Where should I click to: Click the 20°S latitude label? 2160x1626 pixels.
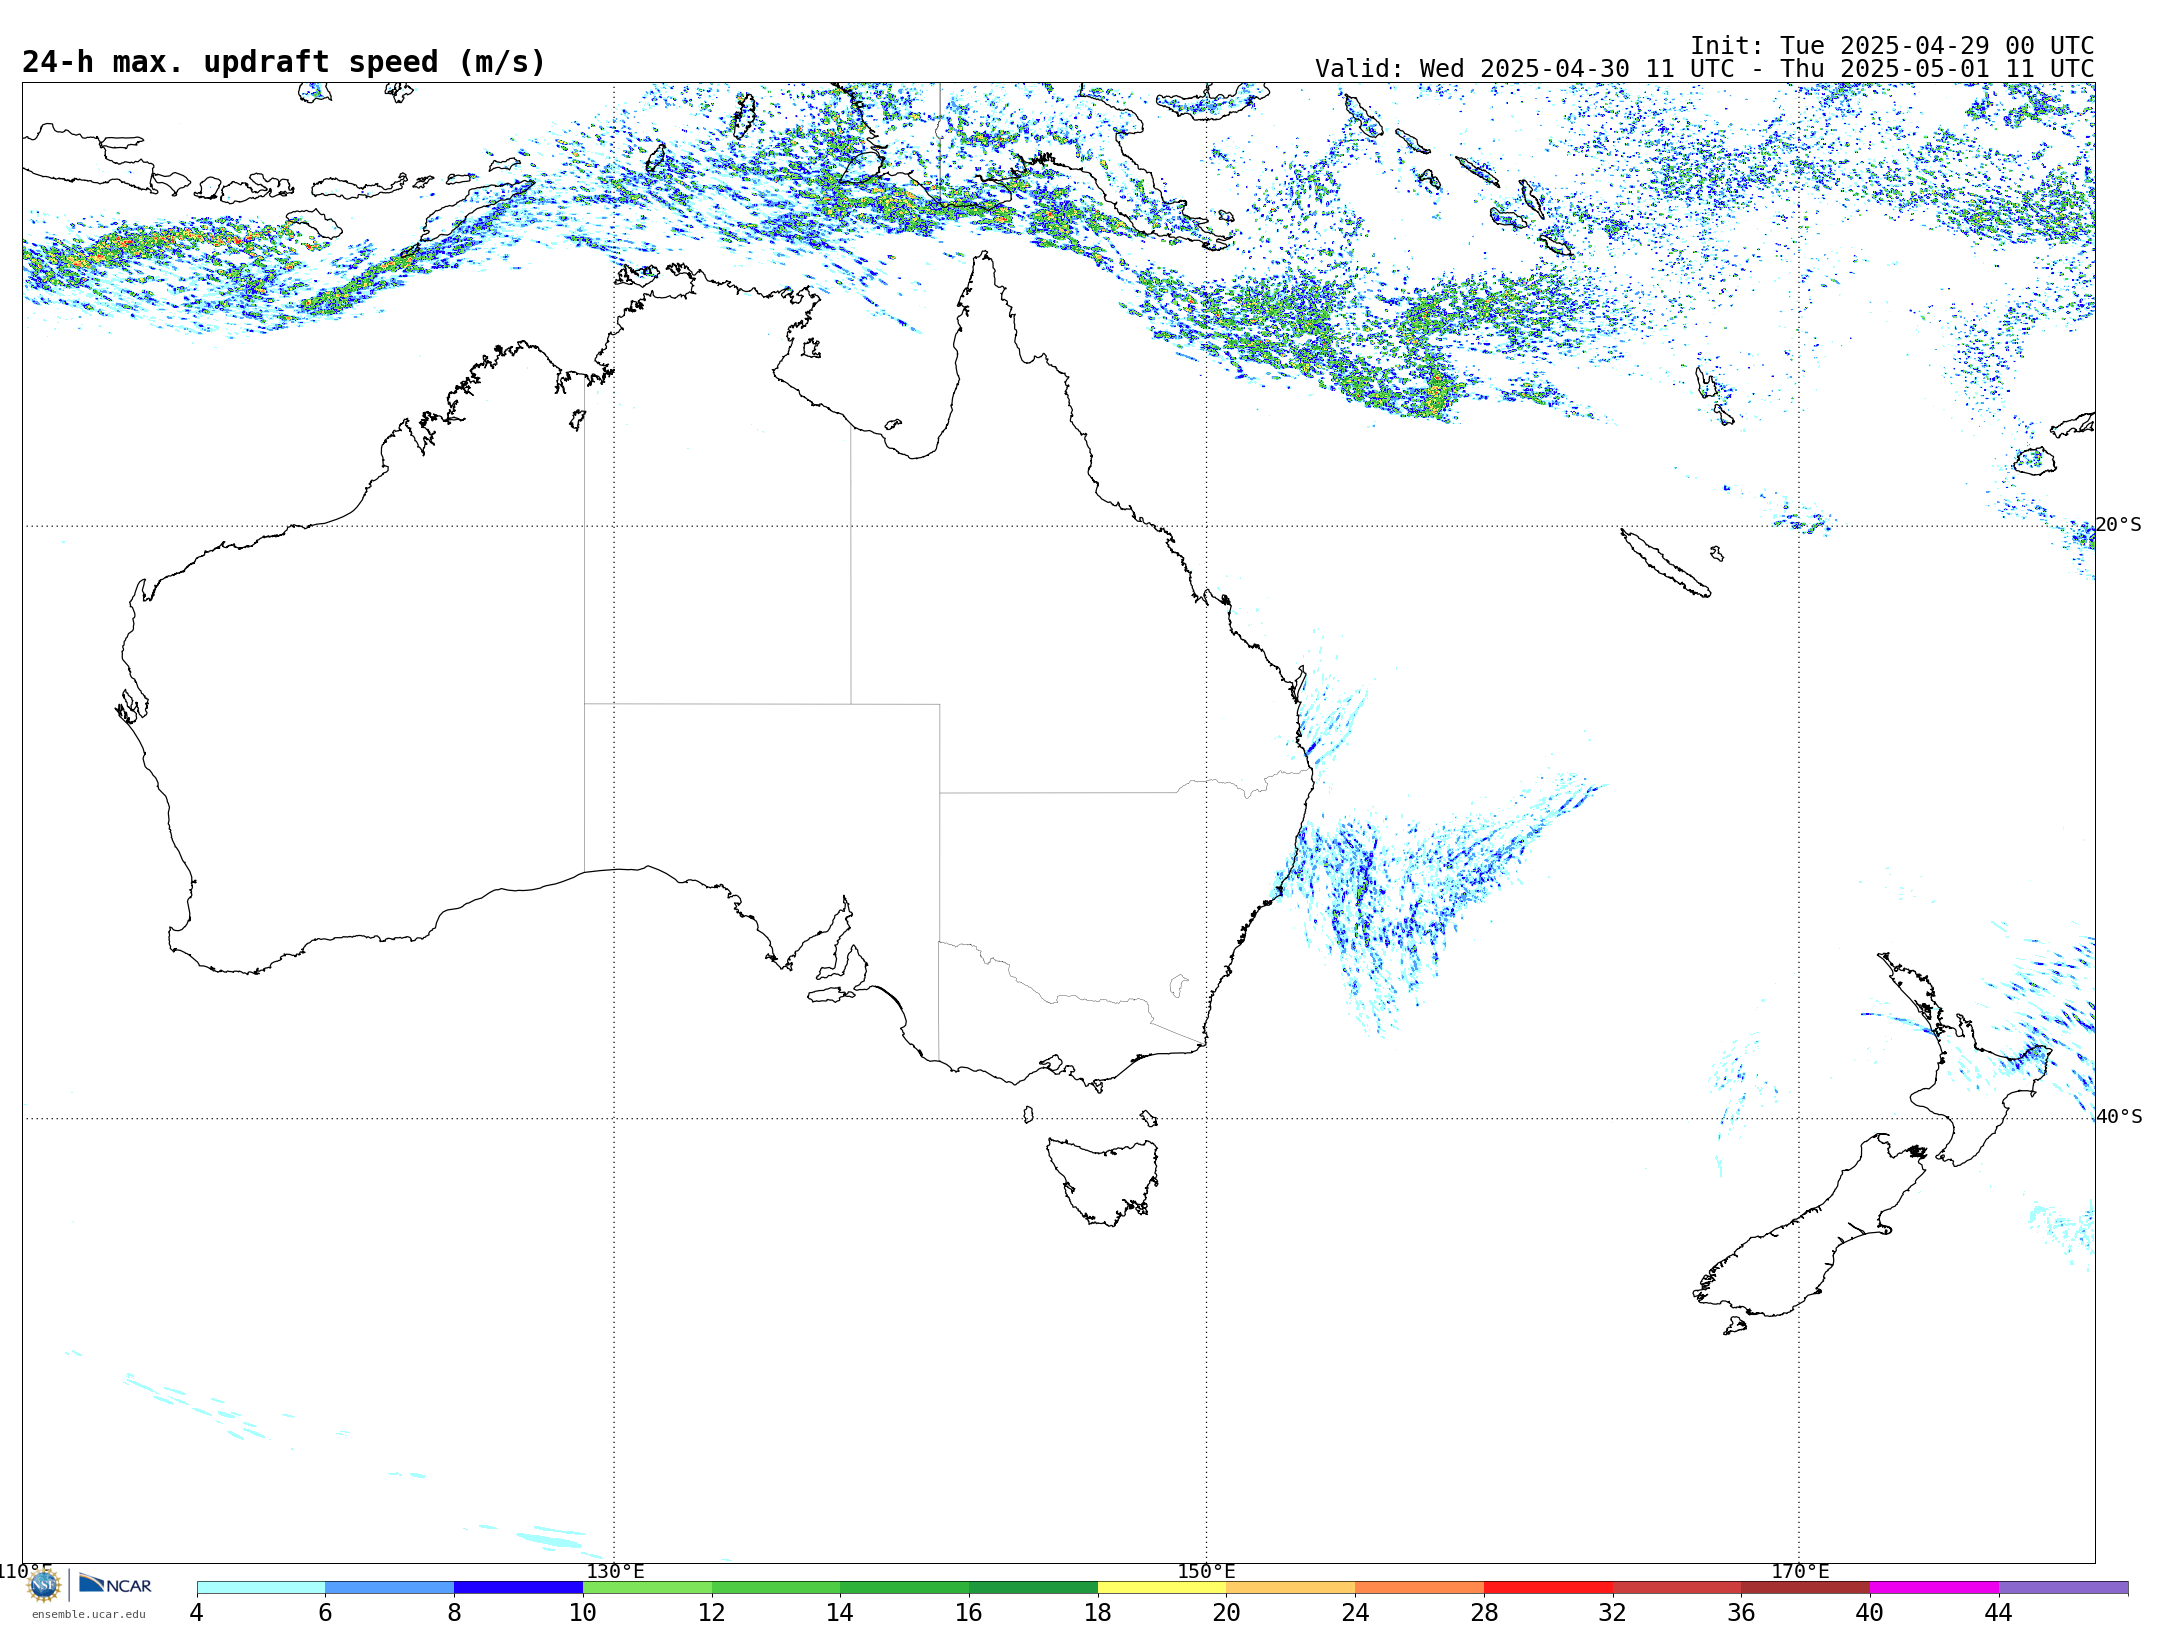coord(2119,525)
